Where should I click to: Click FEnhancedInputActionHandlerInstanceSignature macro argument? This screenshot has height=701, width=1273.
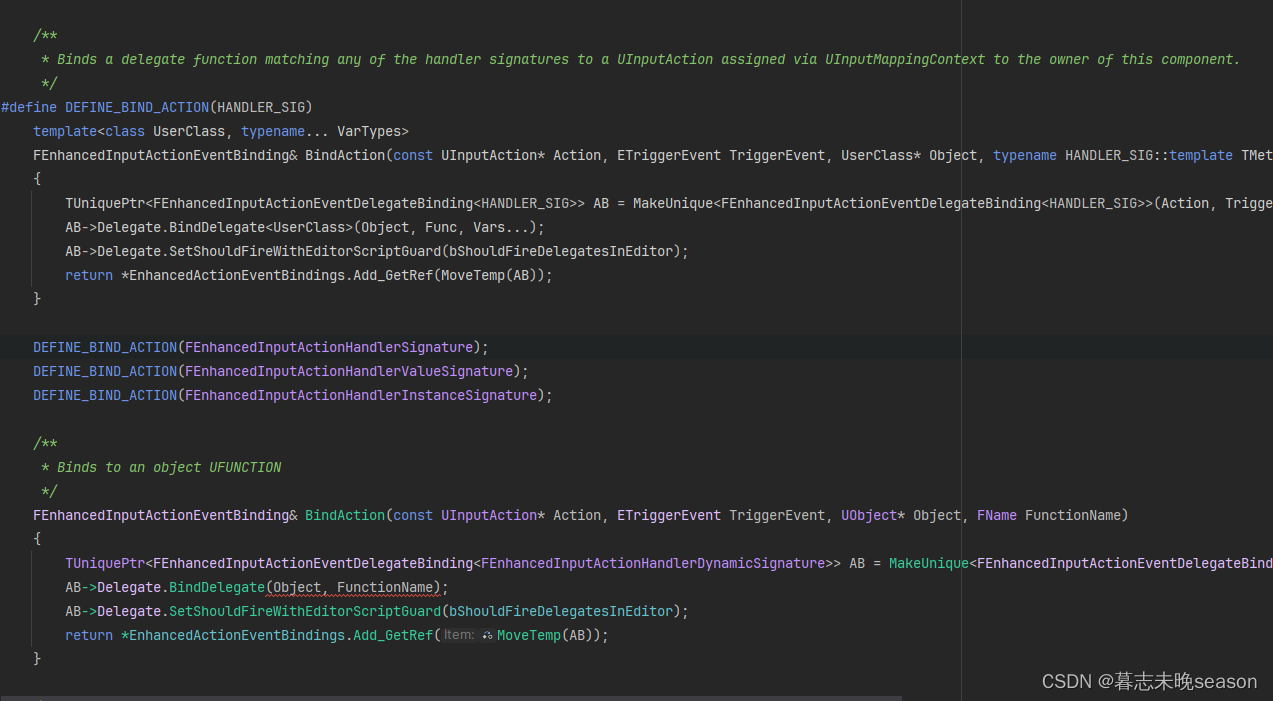coord(361,395)
